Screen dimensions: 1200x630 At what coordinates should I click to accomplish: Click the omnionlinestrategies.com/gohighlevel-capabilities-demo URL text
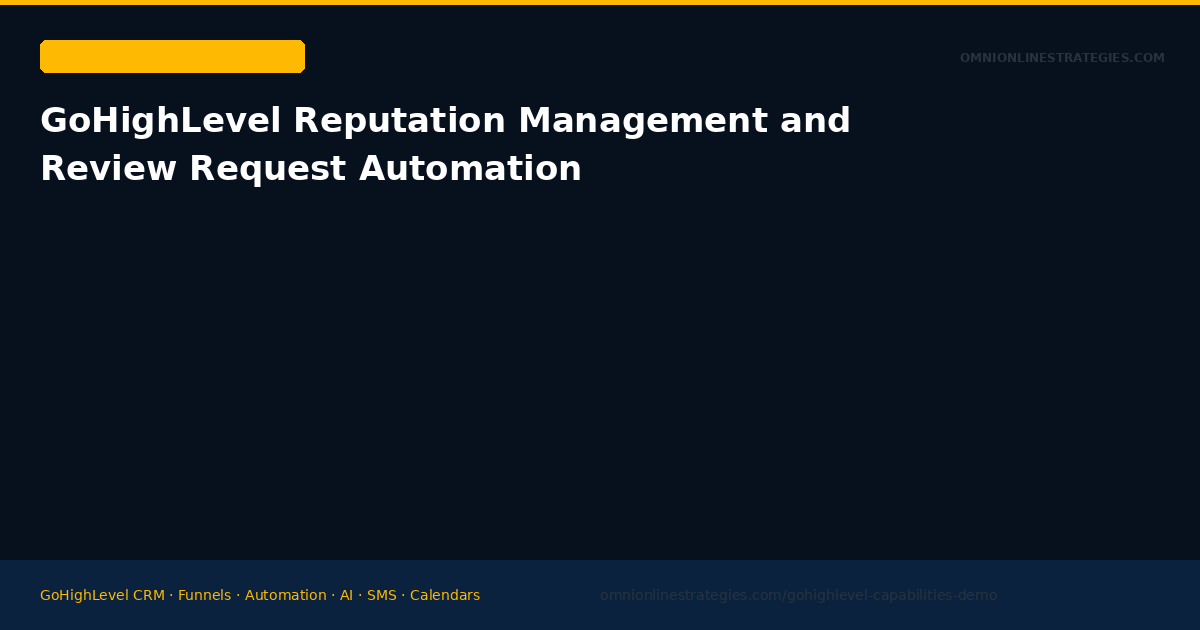pos(798,595)
